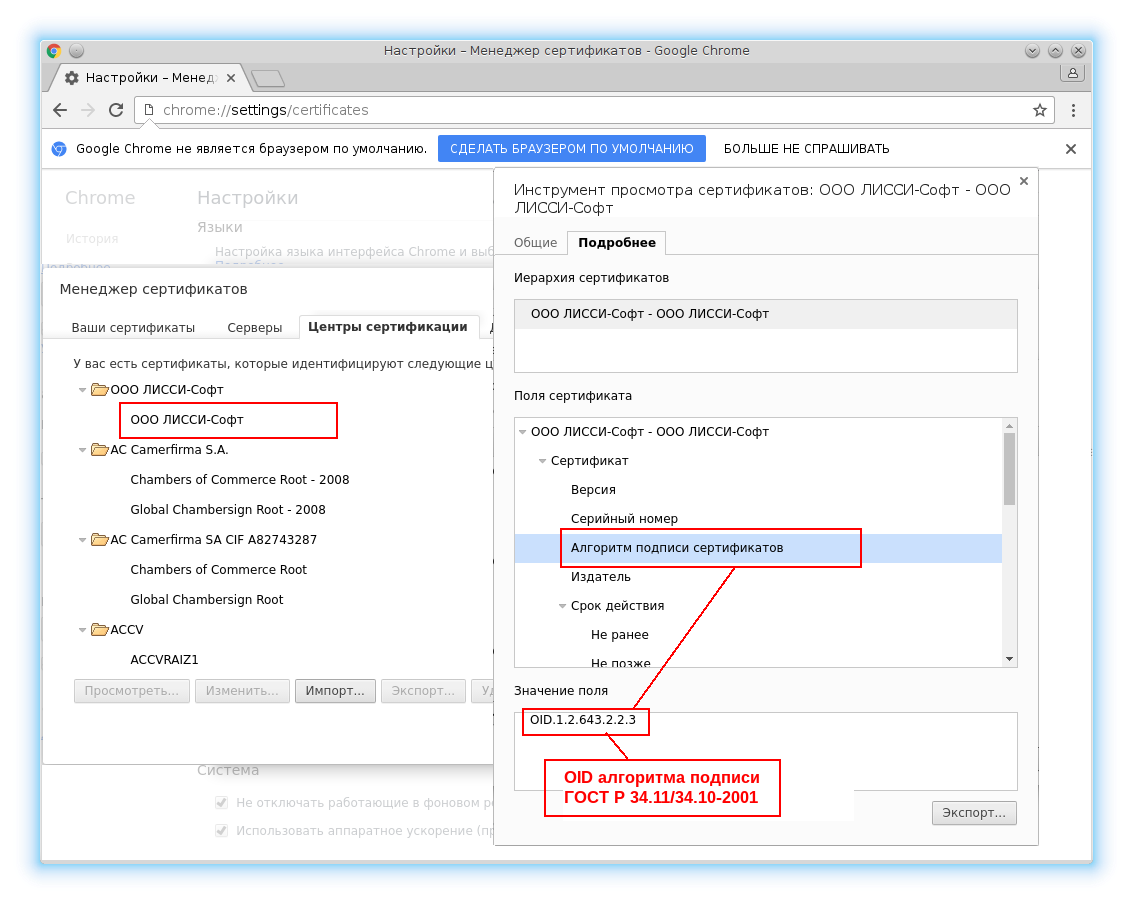Click the new tab button
1133x904 pixels.
[267, 78]
